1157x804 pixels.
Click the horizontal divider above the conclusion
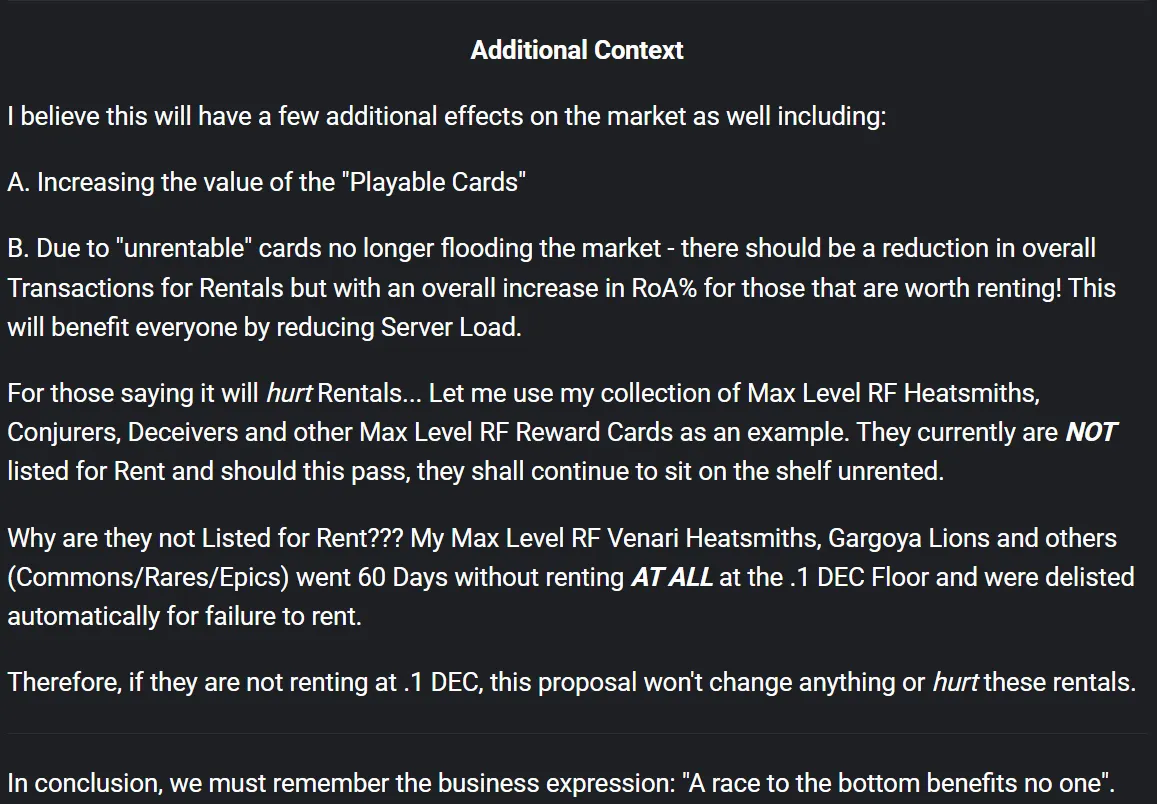pos(578,733)
